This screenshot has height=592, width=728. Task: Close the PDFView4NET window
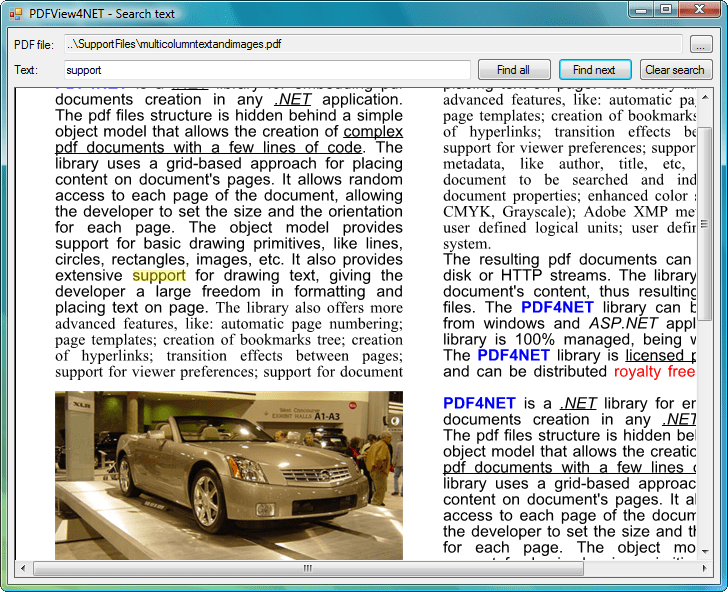(x=699, y=10)
